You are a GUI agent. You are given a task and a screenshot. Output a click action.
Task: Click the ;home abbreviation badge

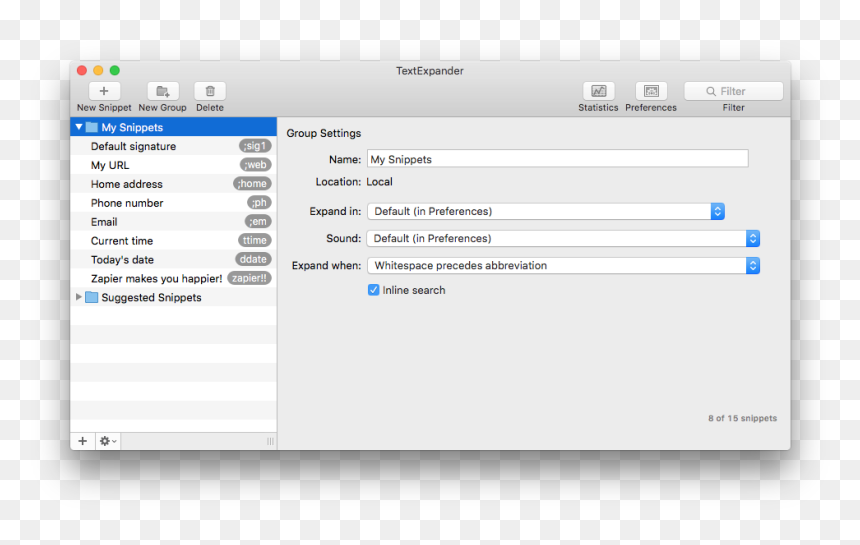252,184
